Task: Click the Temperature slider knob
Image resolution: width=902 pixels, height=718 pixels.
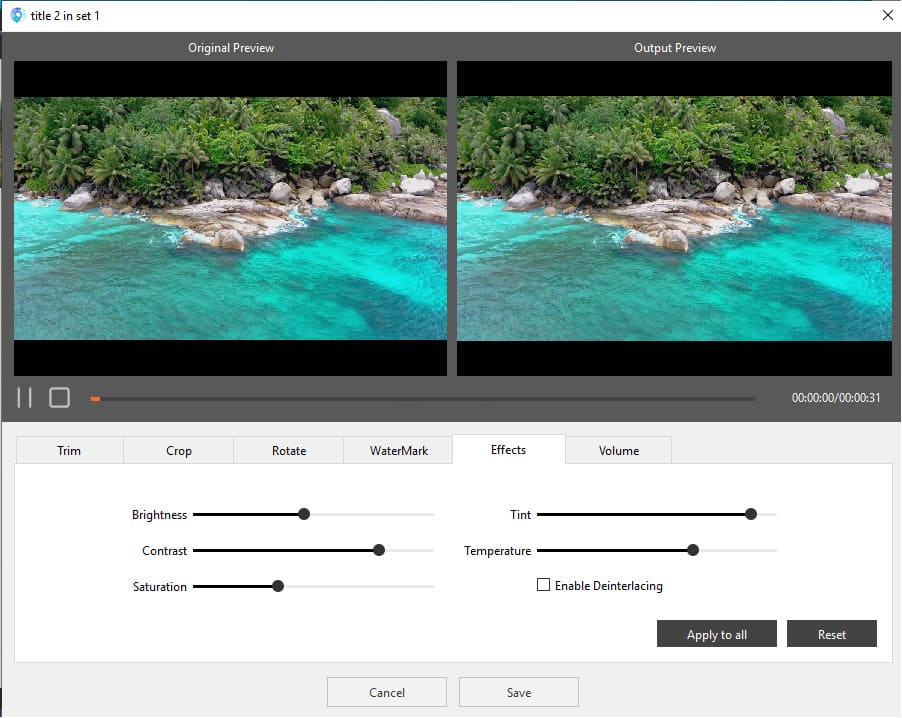Action: tap(693, 550)
